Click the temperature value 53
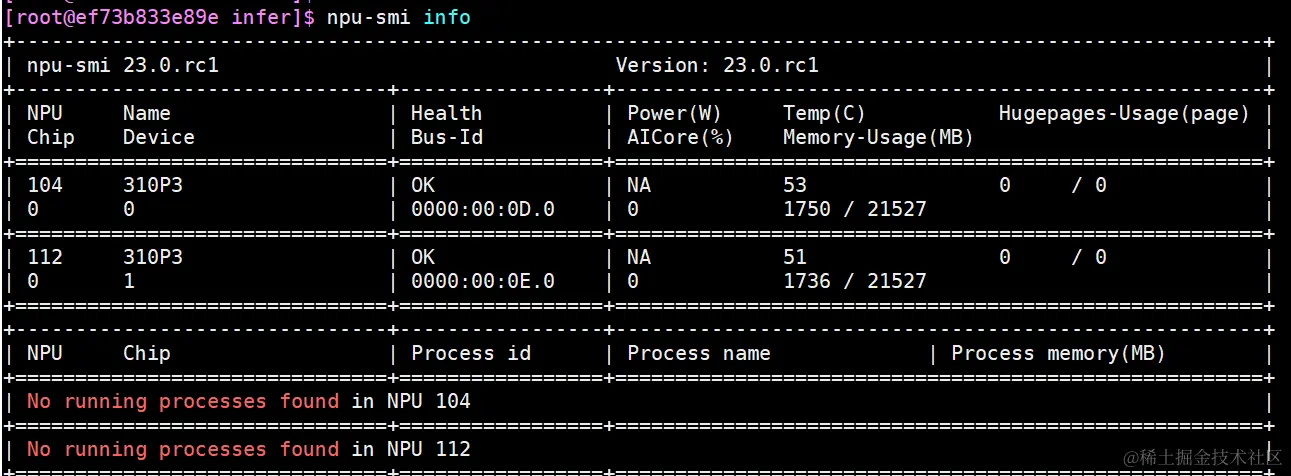The width and height of the screenshot is (1291, 476). [x=795, y=185]
